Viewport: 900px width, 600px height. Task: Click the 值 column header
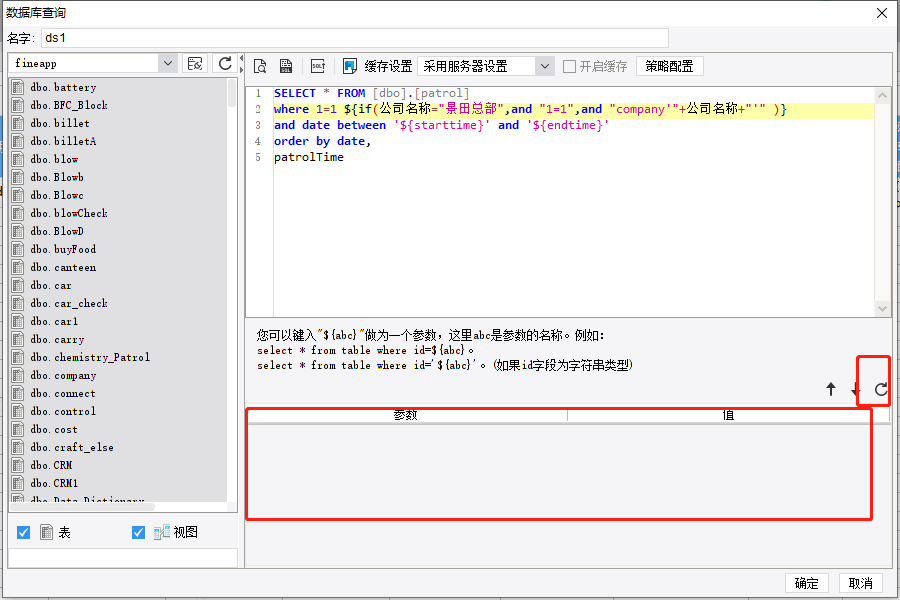tap(728, 415)
